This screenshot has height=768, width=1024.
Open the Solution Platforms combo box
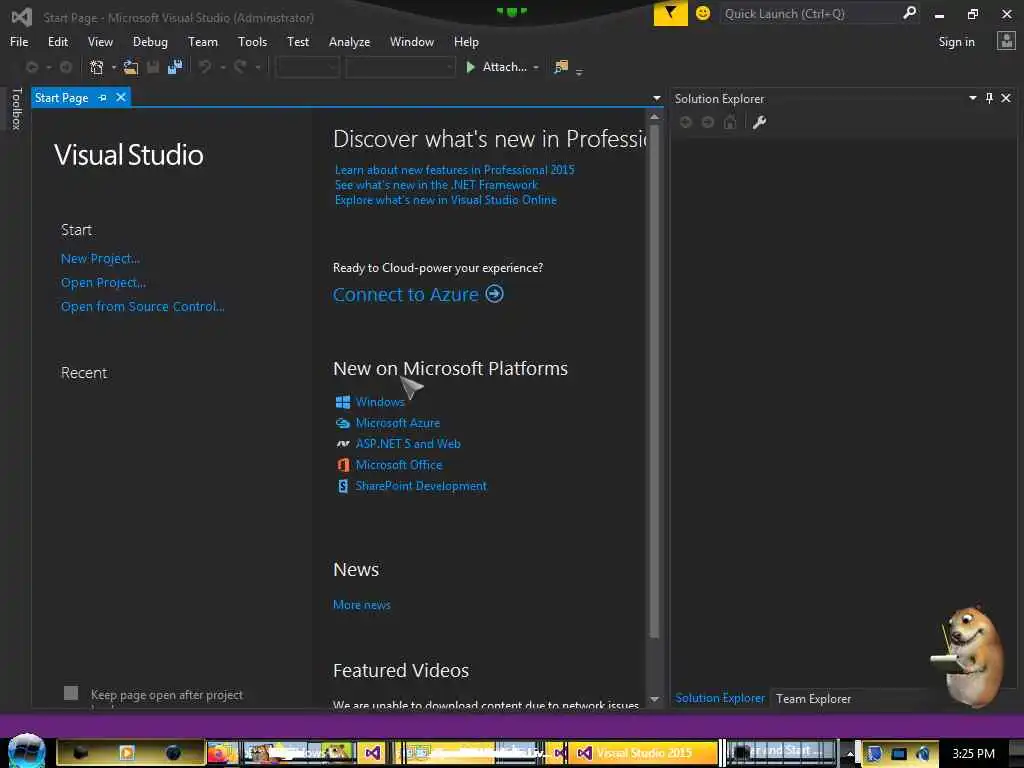tap(400, 67)
